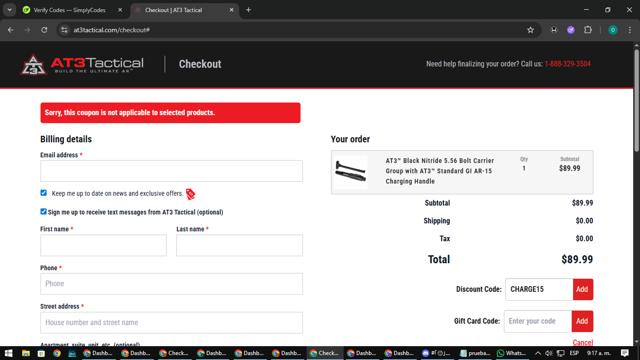Click the Total $89.99 amount
The height and width of the screenshot is (360, 640).
(x=577, y=260)
